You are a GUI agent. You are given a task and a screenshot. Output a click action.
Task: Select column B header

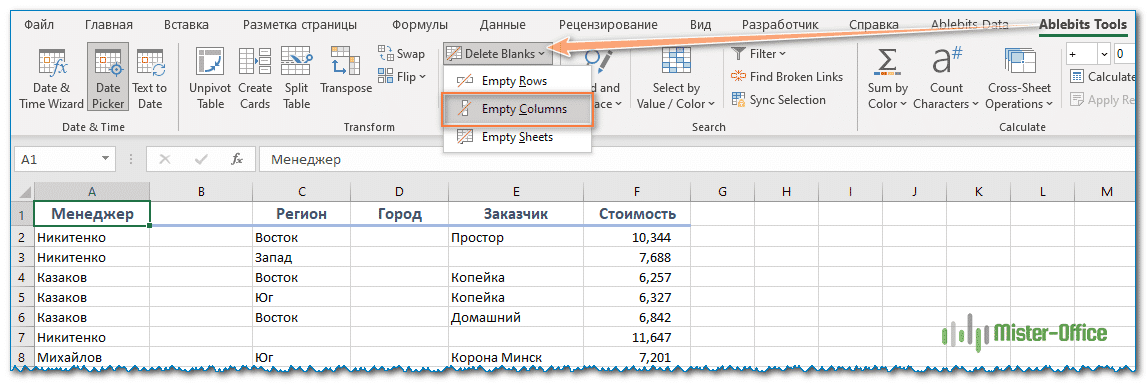tap(201, 192)
